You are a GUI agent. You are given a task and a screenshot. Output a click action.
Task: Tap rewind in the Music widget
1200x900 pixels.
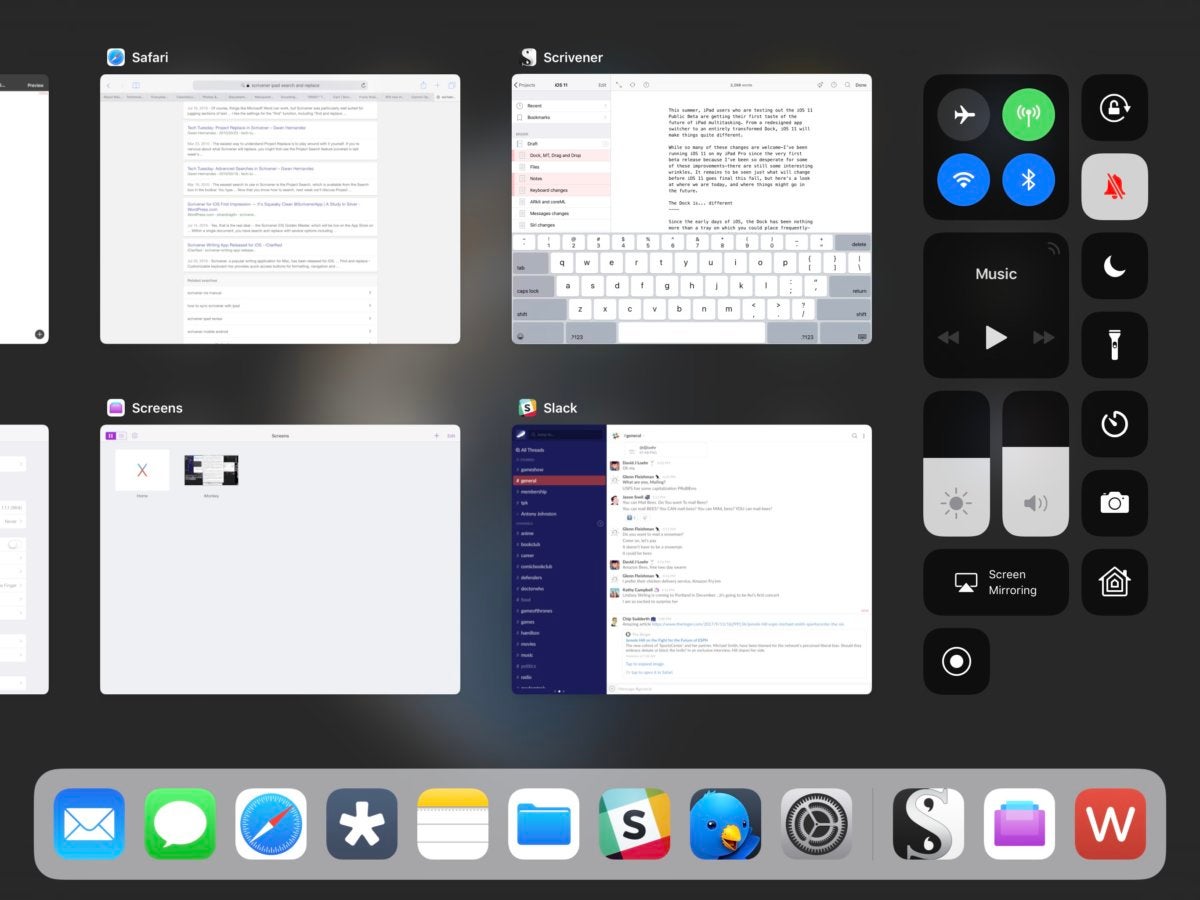948,338
